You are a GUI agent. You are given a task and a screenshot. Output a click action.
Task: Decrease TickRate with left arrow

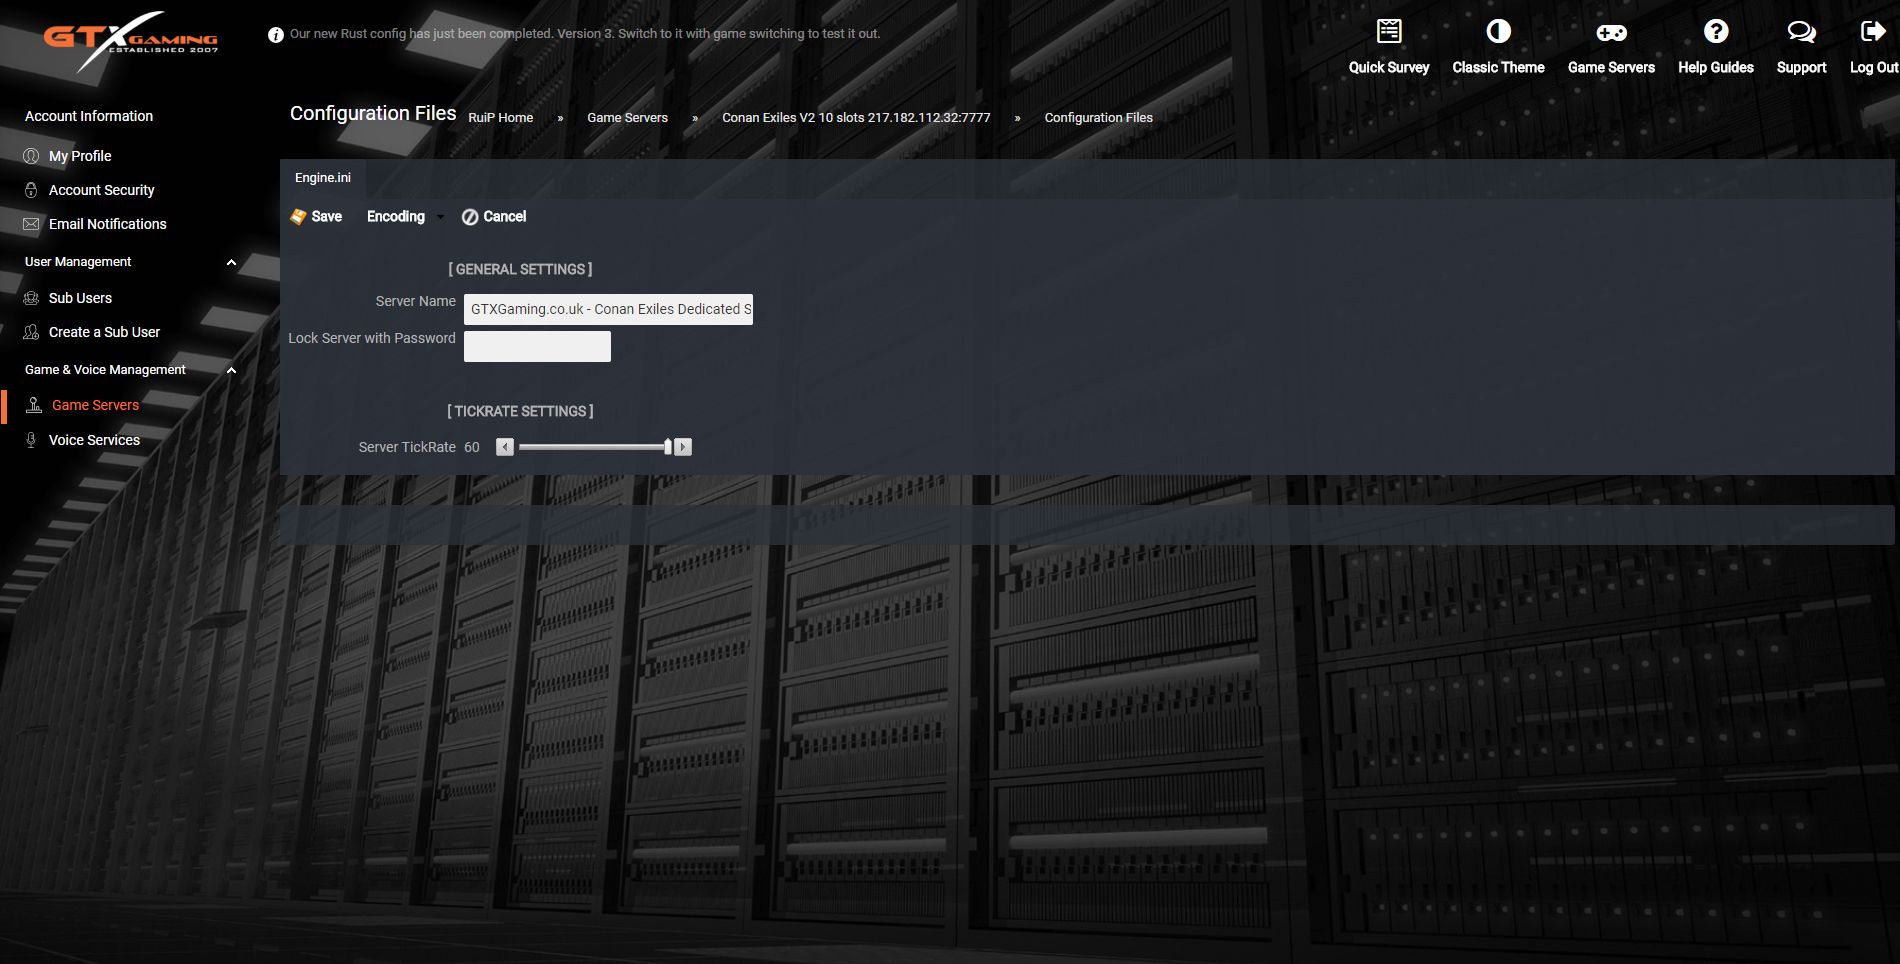[x=505, y=447]
